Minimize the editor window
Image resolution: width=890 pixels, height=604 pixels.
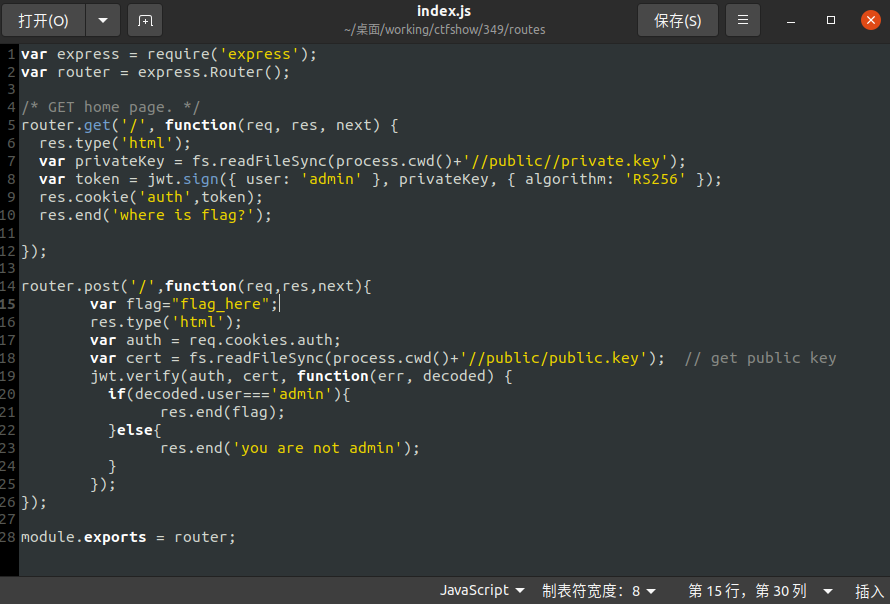(x=791, y=21)
